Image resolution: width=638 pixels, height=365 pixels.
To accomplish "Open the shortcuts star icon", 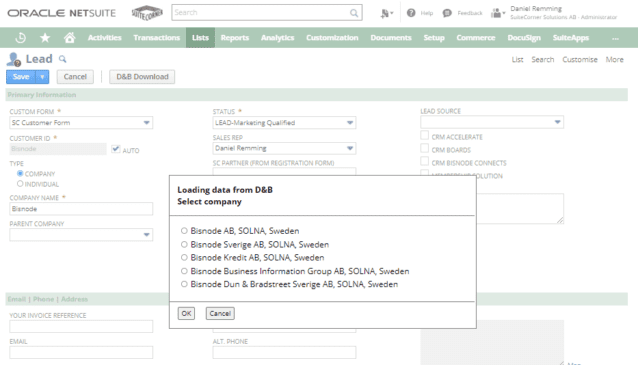I will [x=45, y=38].
